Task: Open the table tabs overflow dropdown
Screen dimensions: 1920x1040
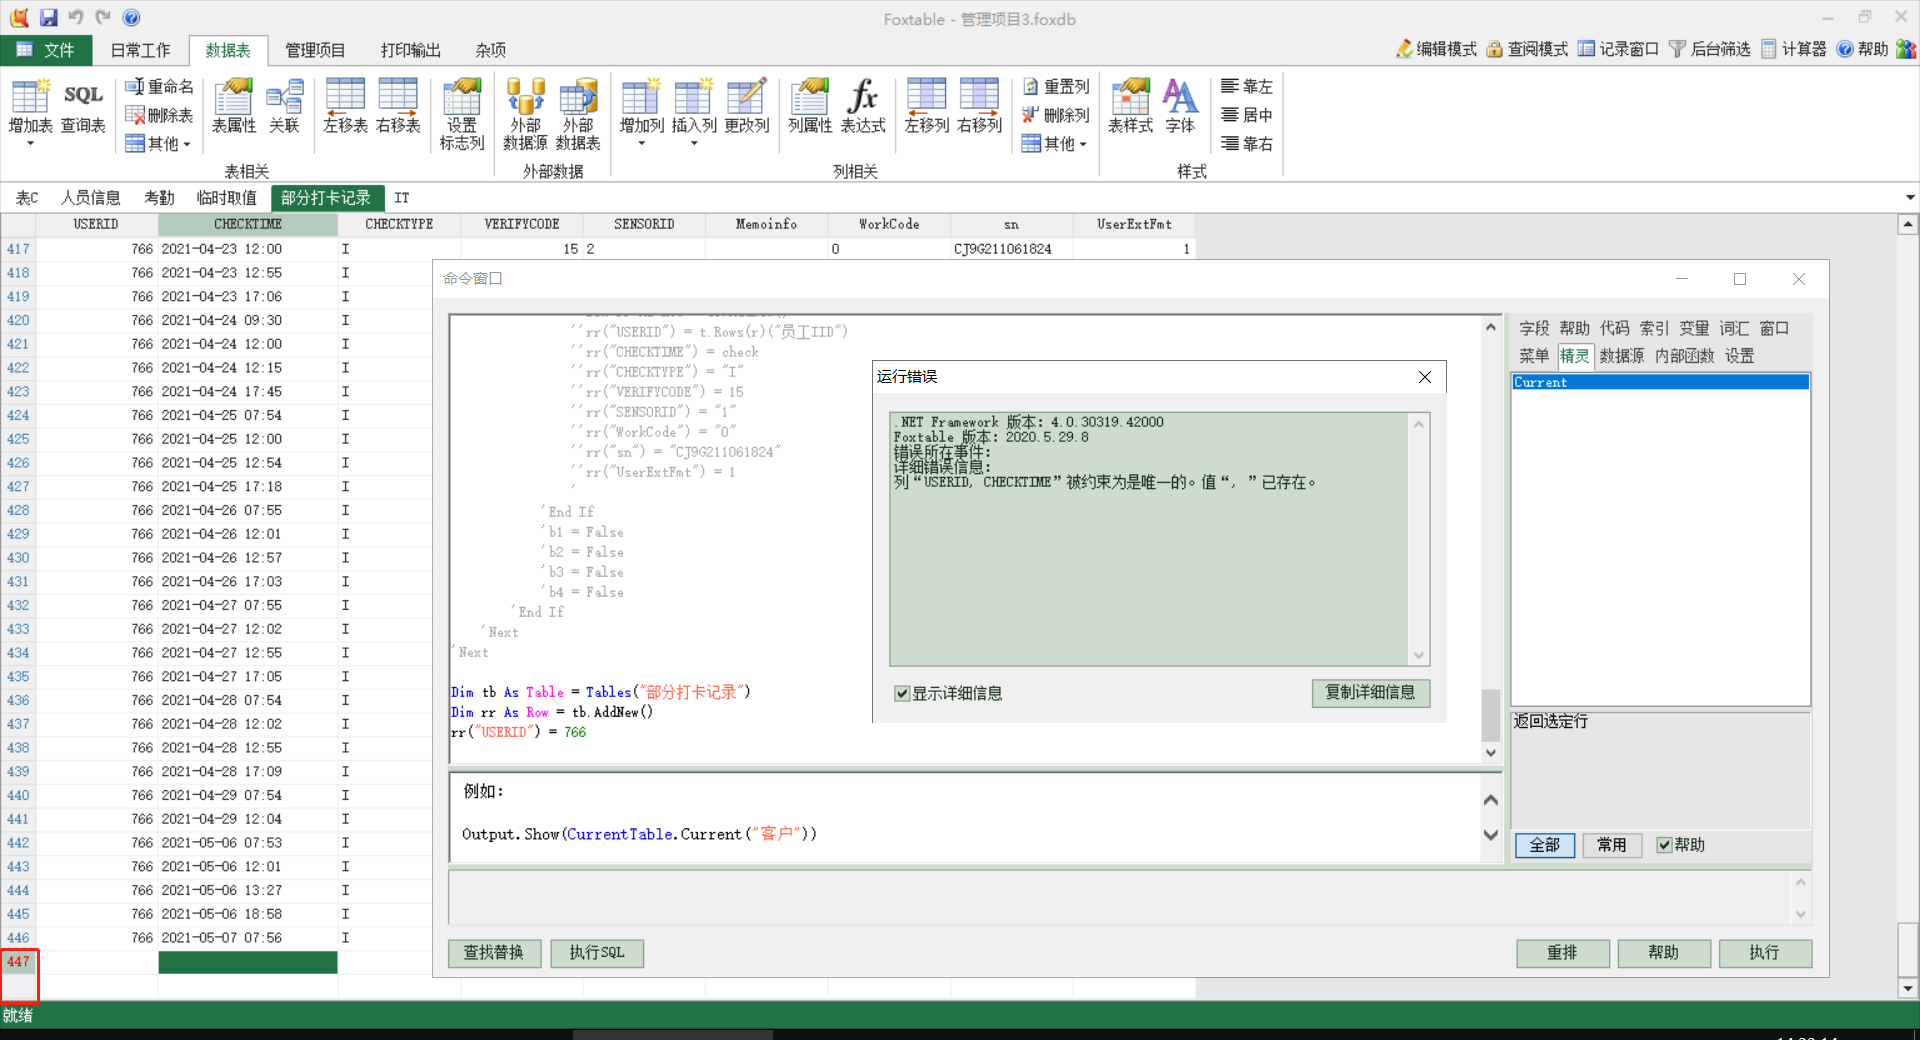Action: pos(1910,198)
